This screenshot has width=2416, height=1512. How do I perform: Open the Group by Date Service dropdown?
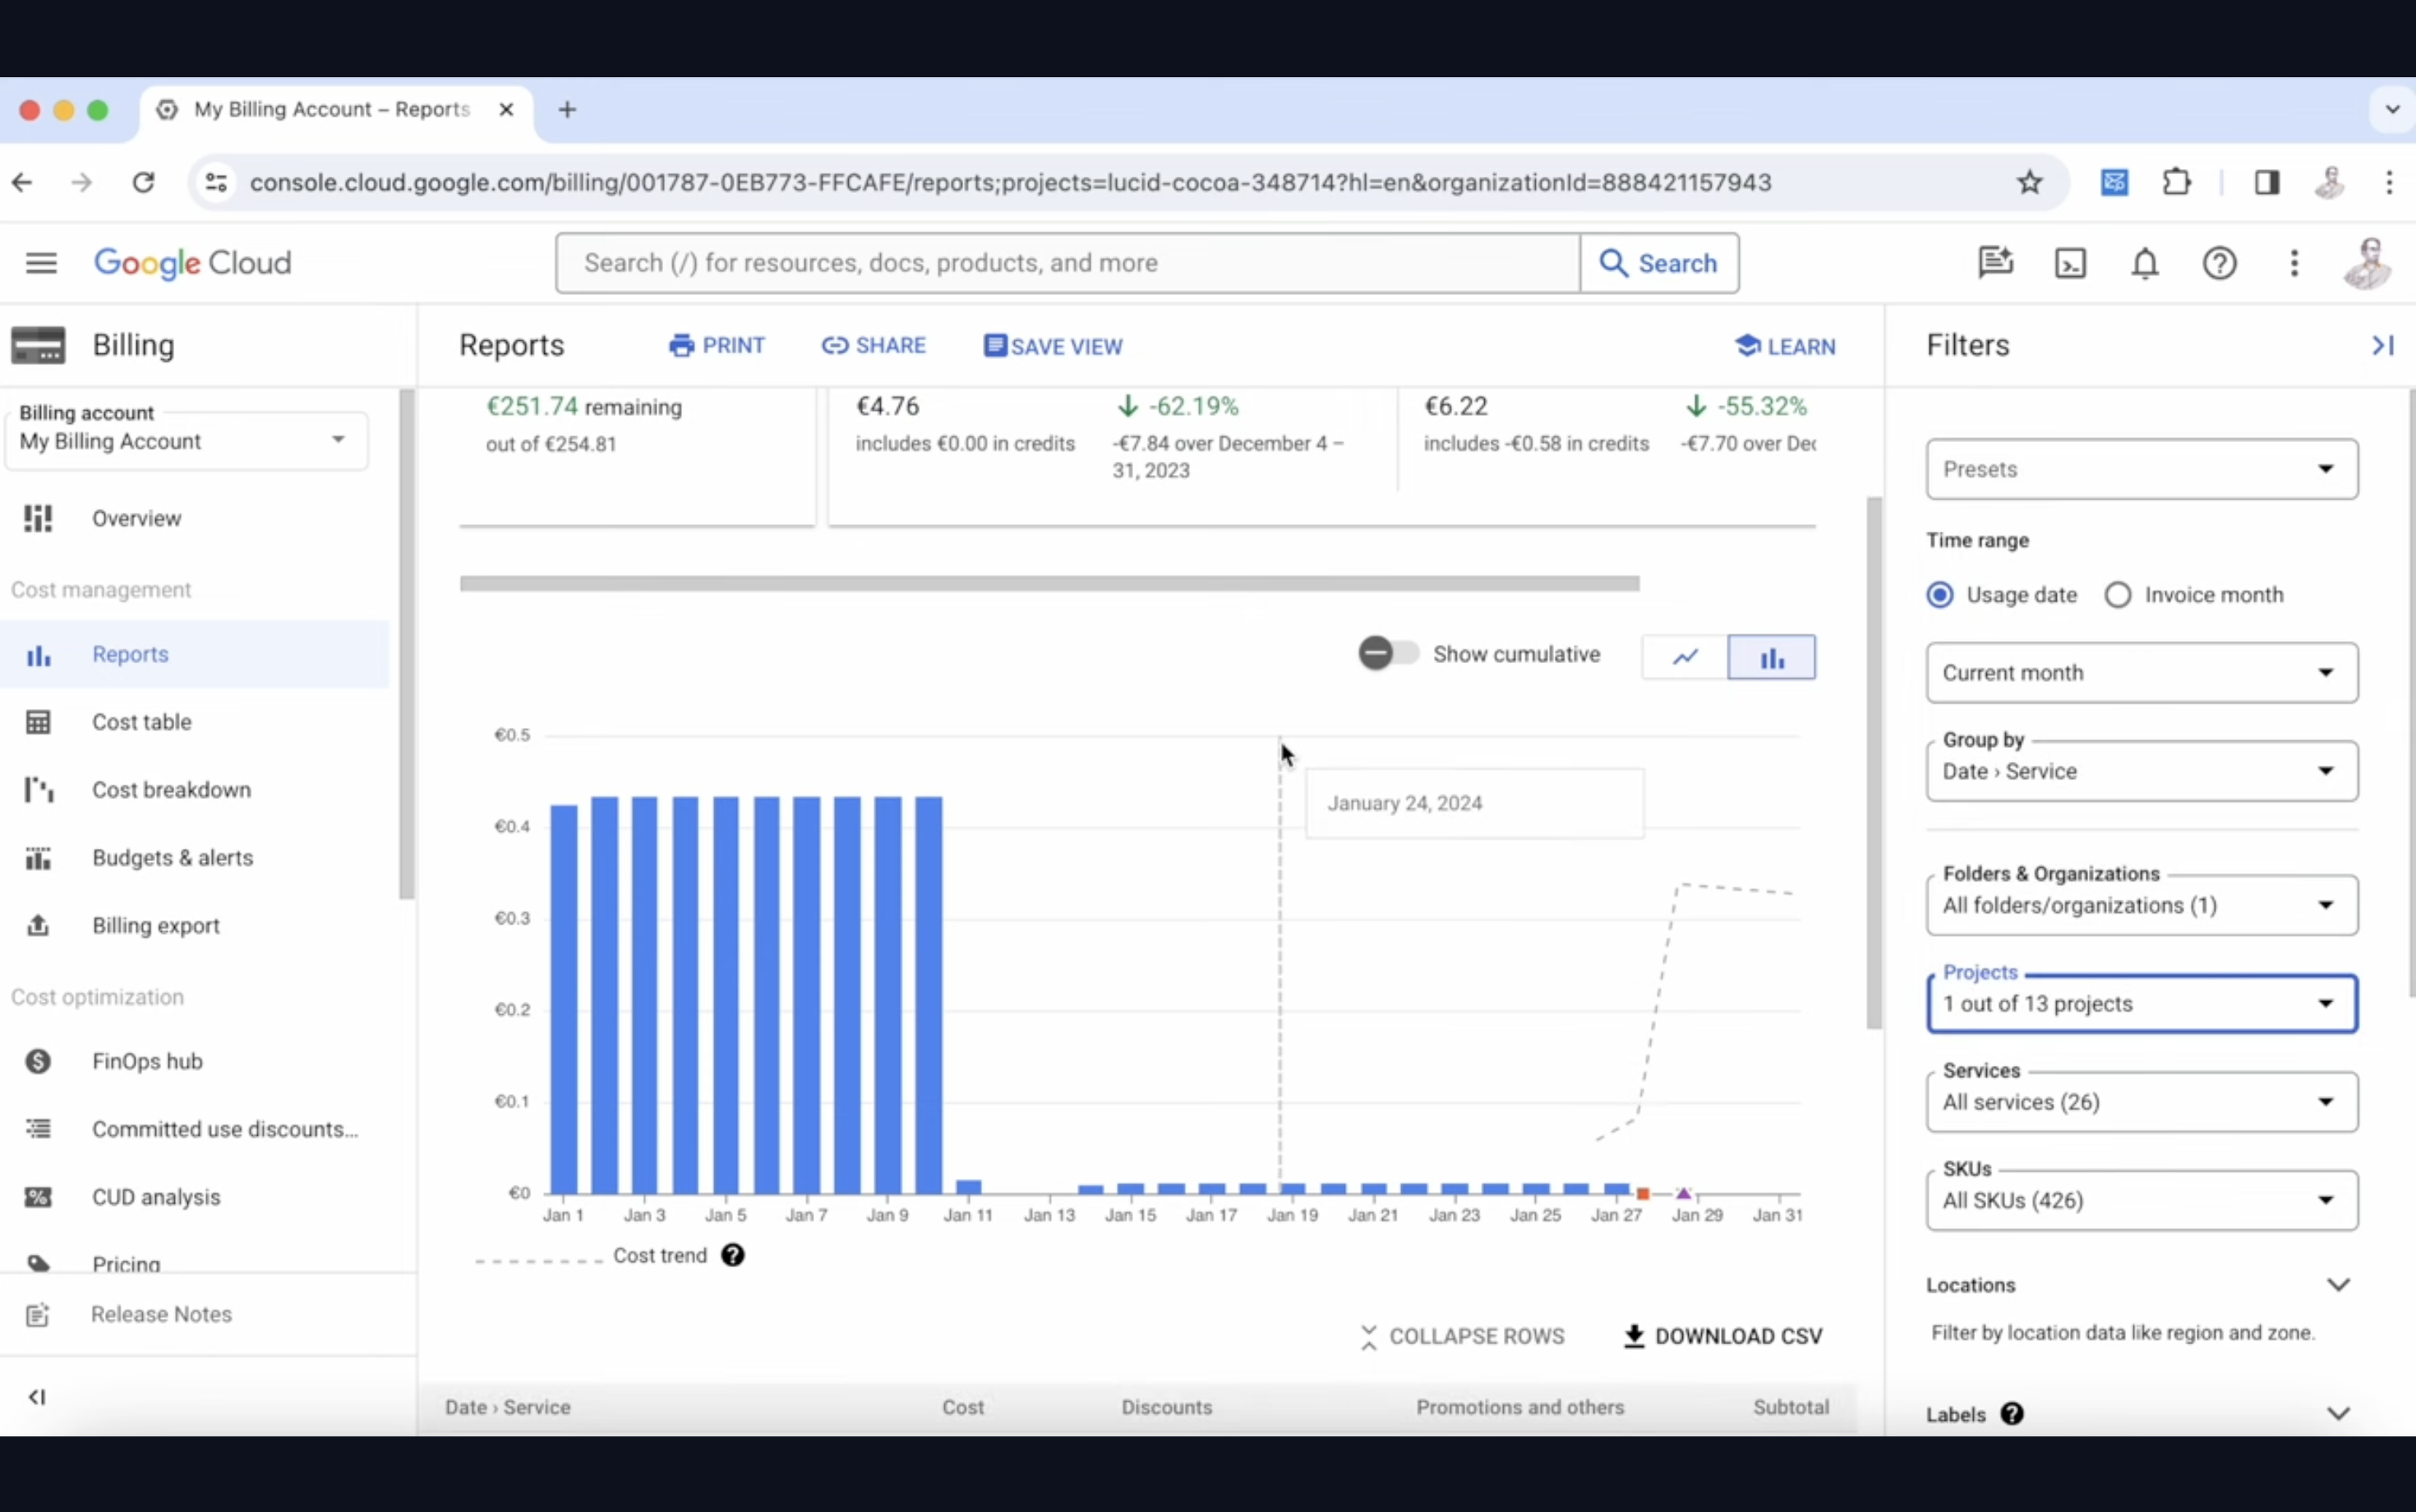point(2141,770)
